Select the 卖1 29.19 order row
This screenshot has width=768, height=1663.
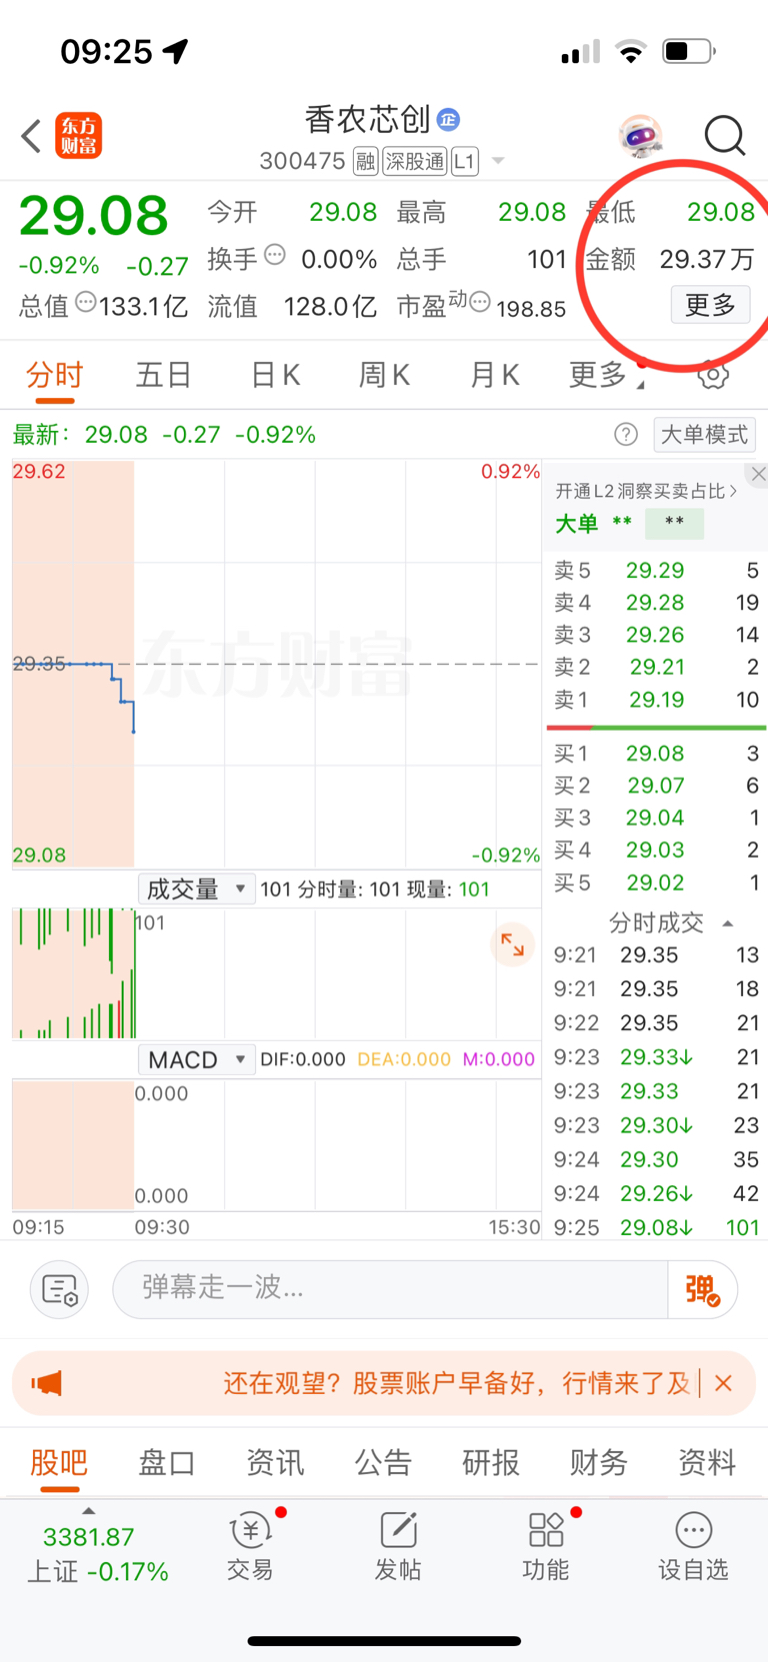656,700
